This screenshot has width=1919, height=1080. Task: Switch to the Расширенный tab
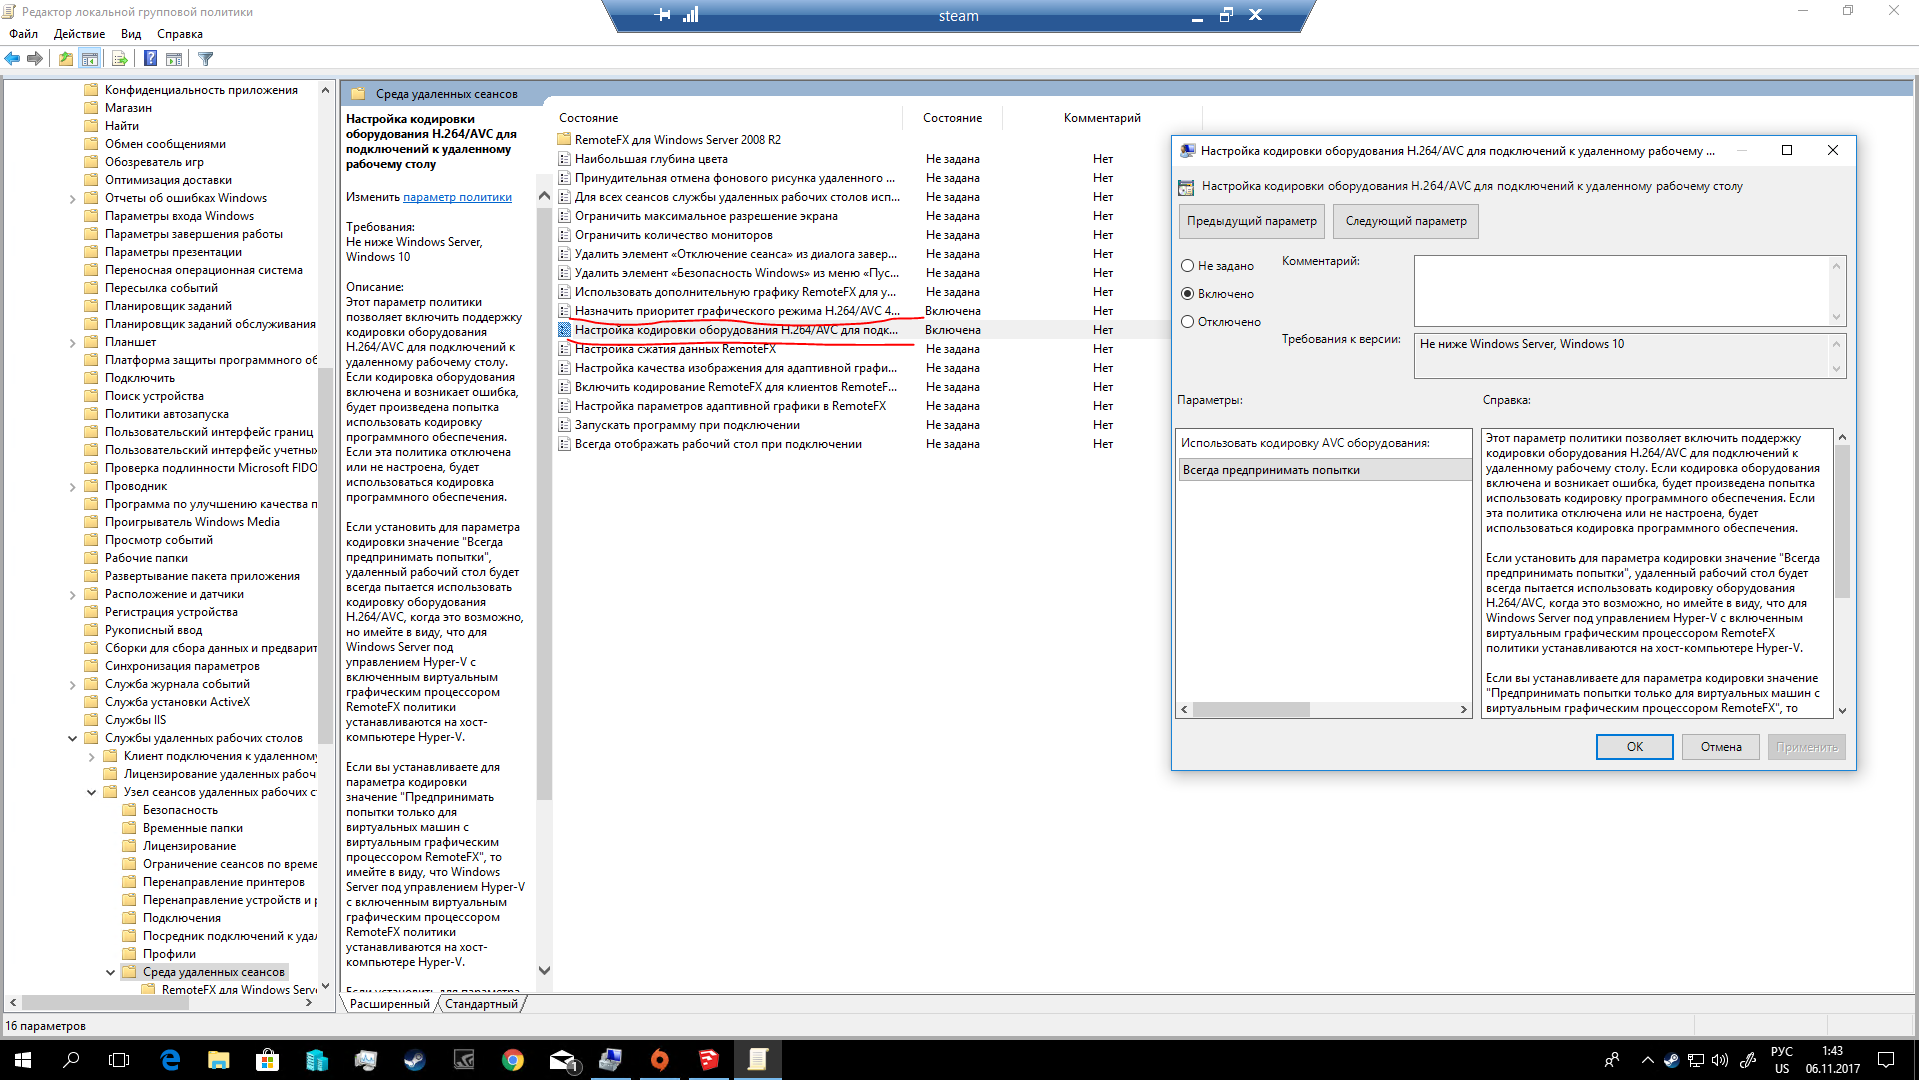390,1004
